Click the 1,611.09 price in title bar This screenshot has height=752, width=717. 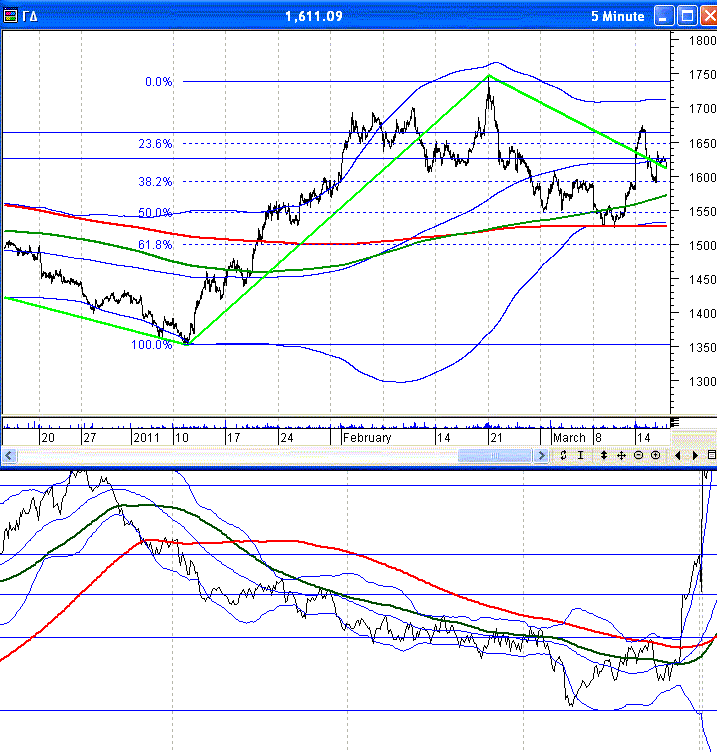coord(314,16)
